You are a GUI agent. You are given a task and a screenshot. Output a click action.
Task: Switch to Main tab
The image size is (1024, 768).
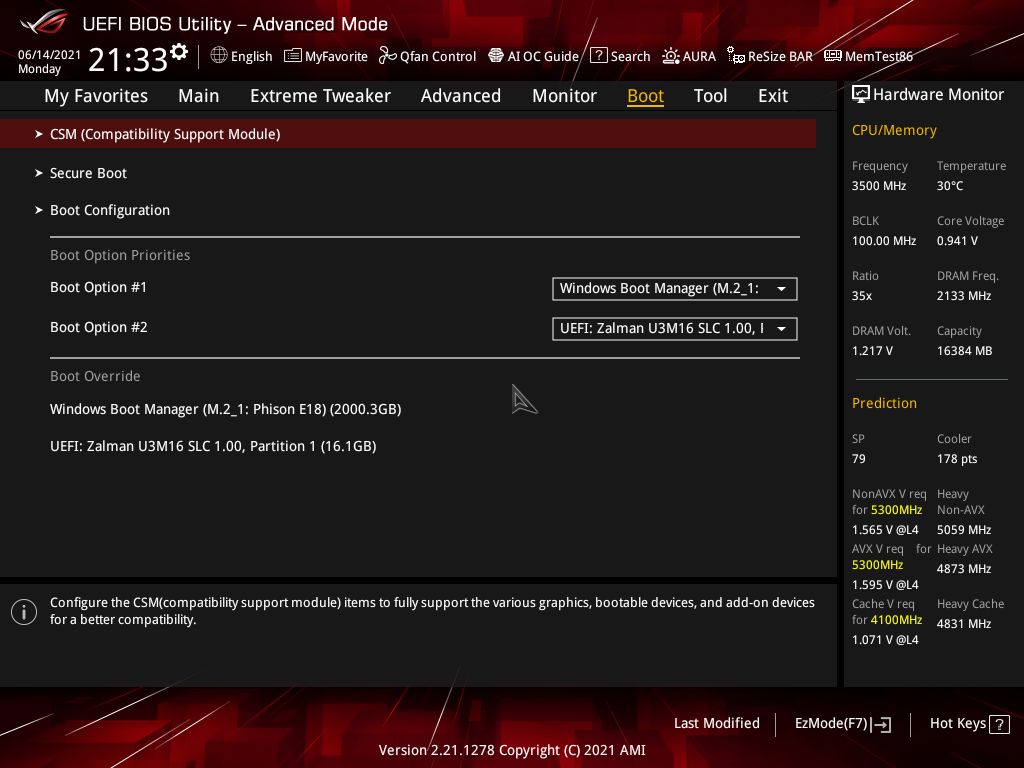pyautogui.click(x=199, y=96)
